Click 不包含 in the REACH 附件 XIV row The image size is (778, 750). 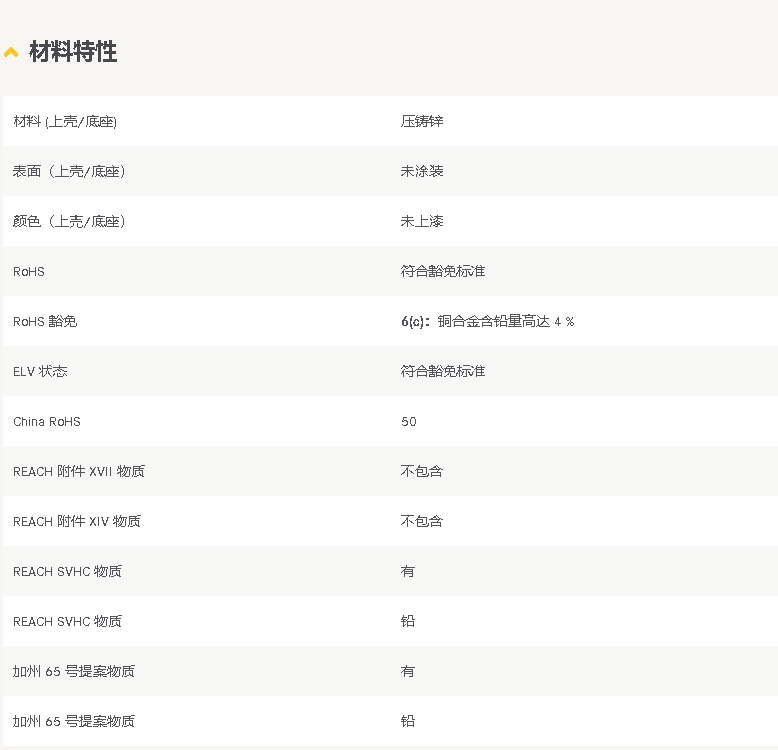(422, 521)
